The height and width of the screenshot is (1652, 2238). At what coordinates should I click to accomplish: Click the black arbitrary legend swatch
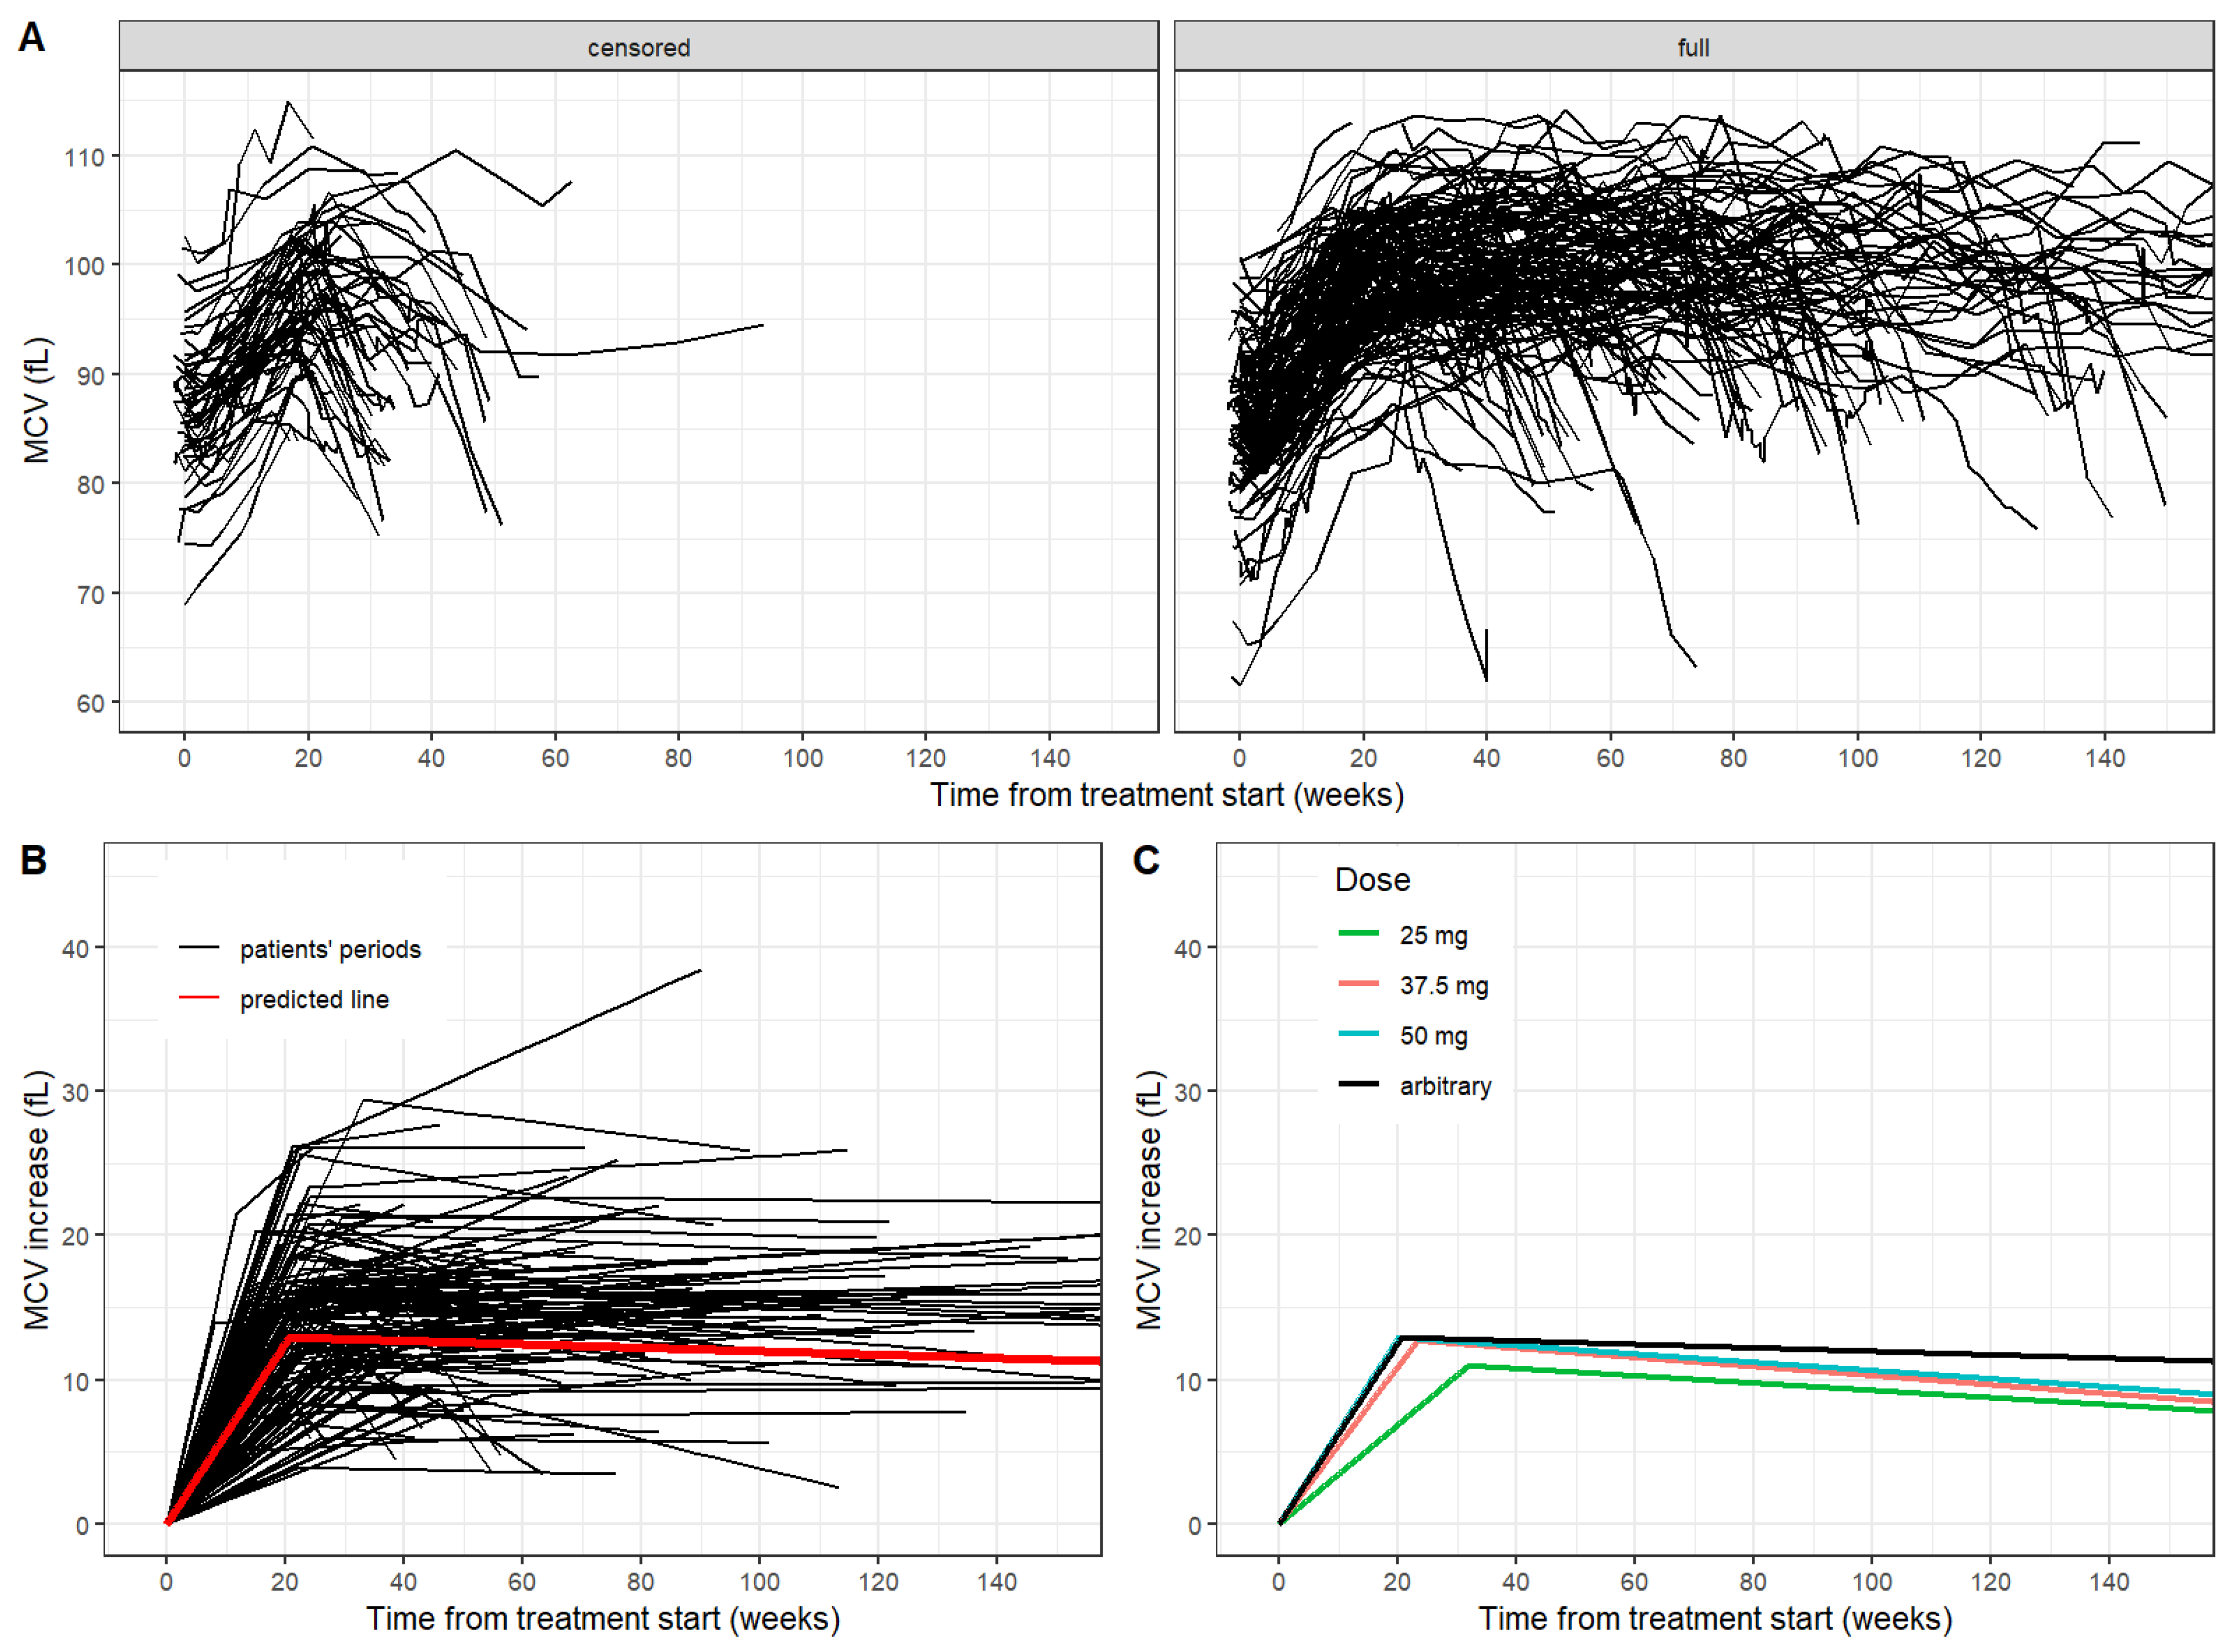[1358, 1084]
